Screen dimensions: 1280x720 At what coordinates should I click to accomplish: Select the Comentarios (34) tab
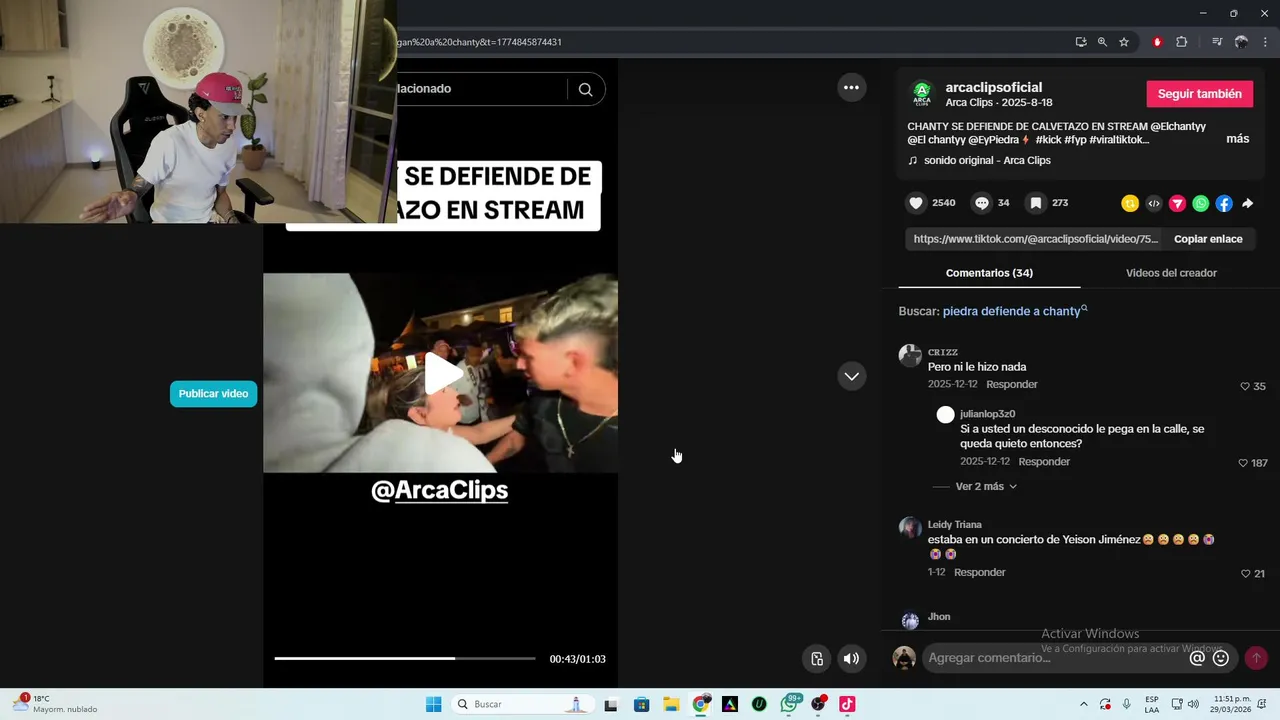(x=989, y=273)
